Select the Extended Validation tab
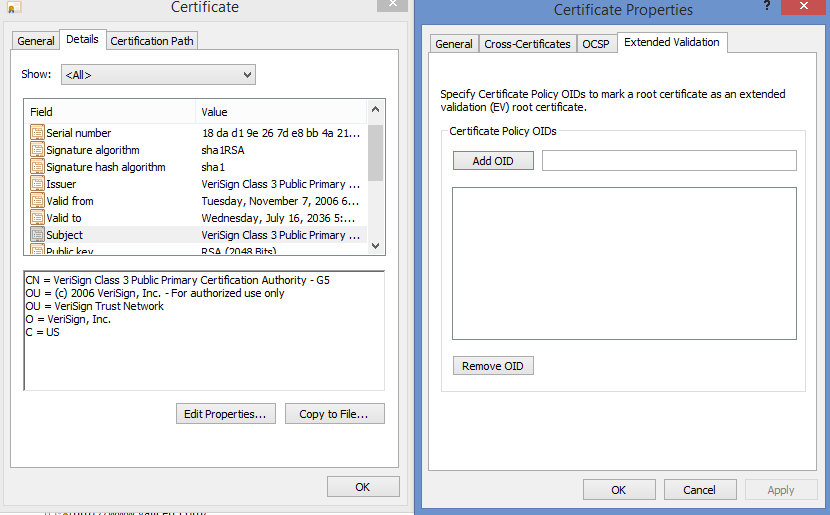Image resolution: width=830 pixels, height=515 pixels. (672, 42)
